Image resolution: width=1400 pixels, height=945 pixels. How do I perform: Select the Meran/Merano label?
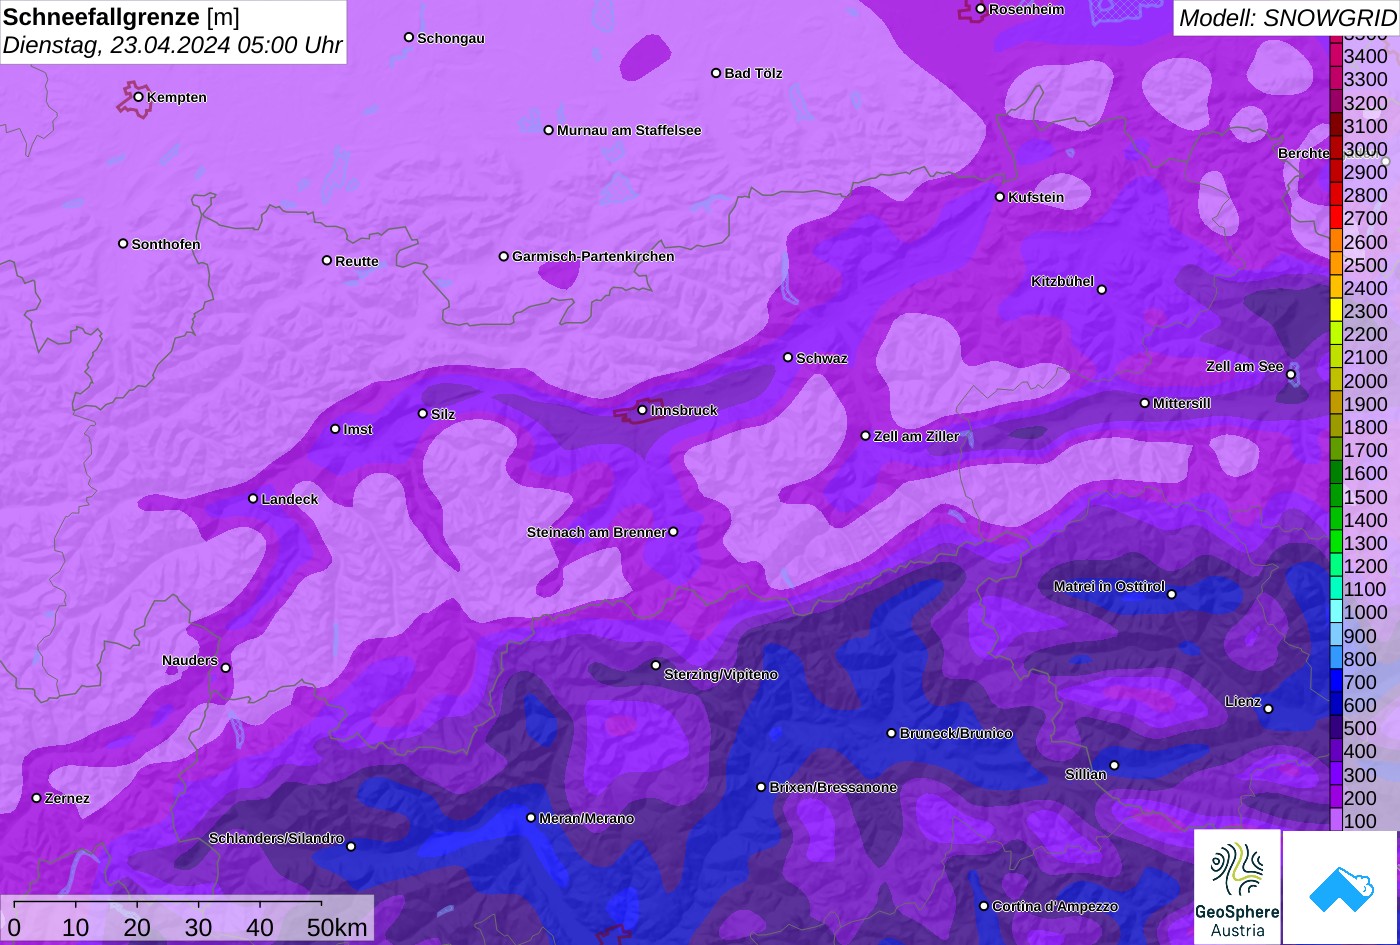click(587, 819)
